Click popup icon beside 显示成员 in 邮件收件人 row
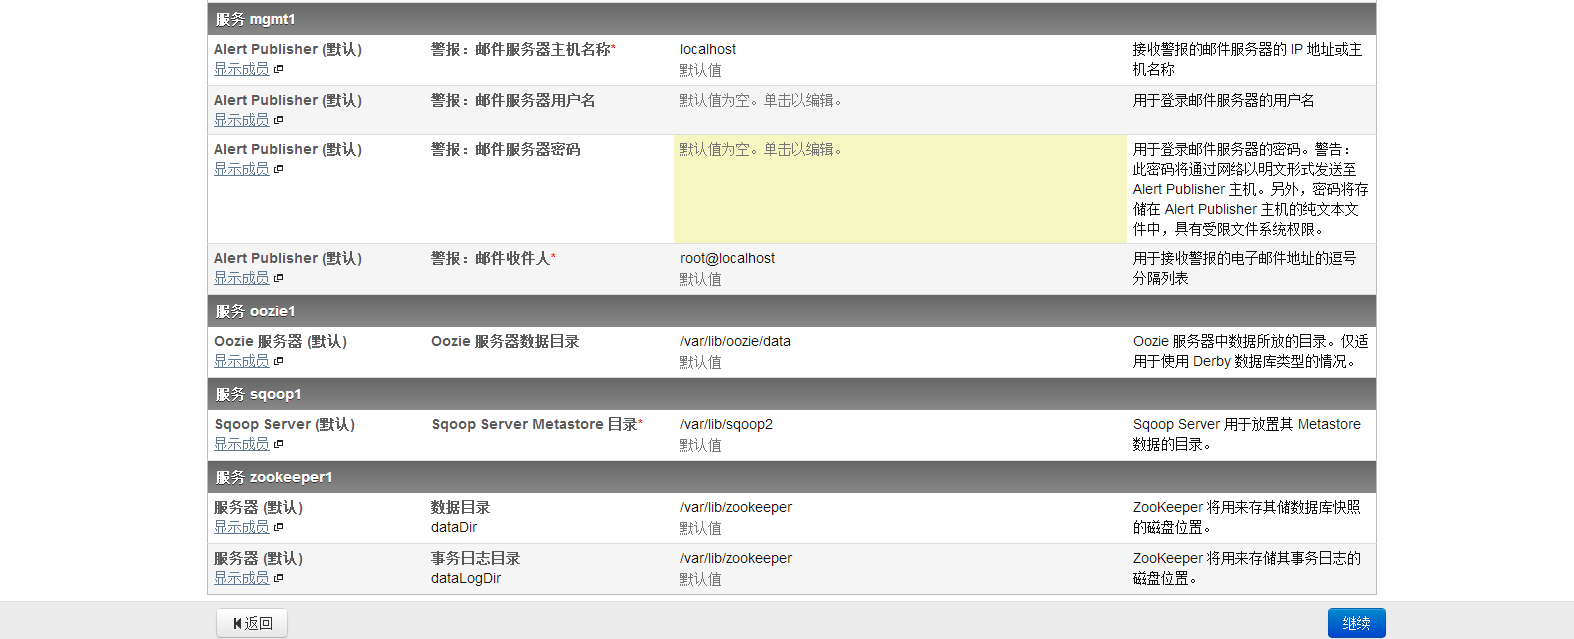 [x=279, y=278]
